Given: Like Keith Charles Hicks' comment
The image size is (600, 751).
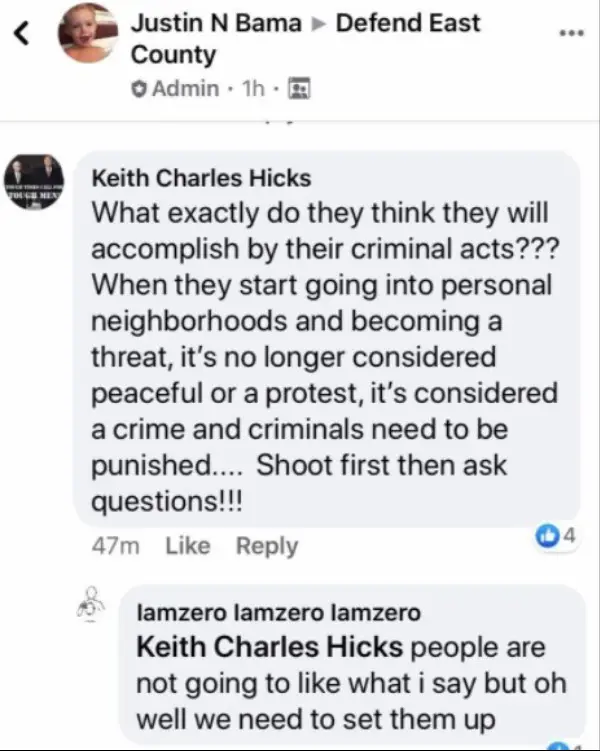Looking at the screenshot, I should click(x=188, y=546).
